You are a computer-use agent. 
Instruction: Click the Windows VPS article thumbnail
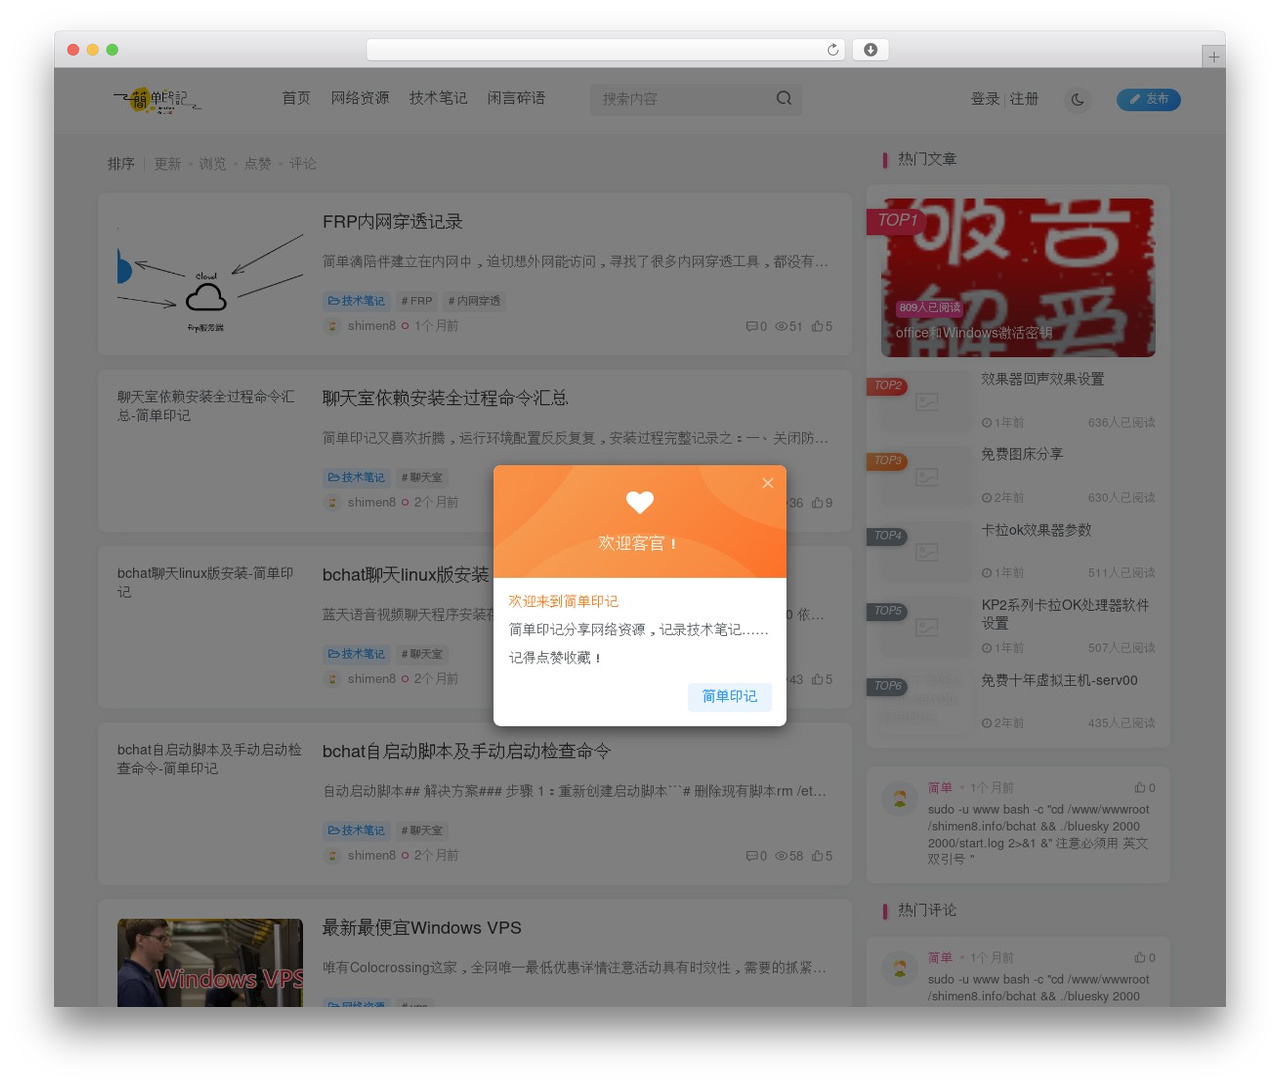(x=210, y=962)
